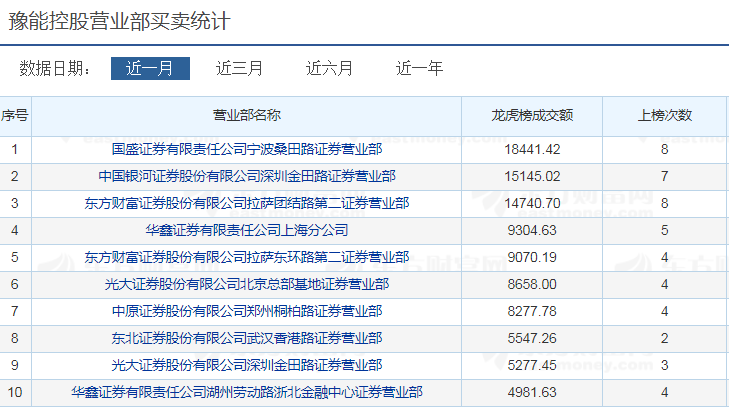Click the 豫能控股营业部买卖统计 page title
Viewport: 729px width, 409px height.
pyautogui.click(x=119, y=21)
